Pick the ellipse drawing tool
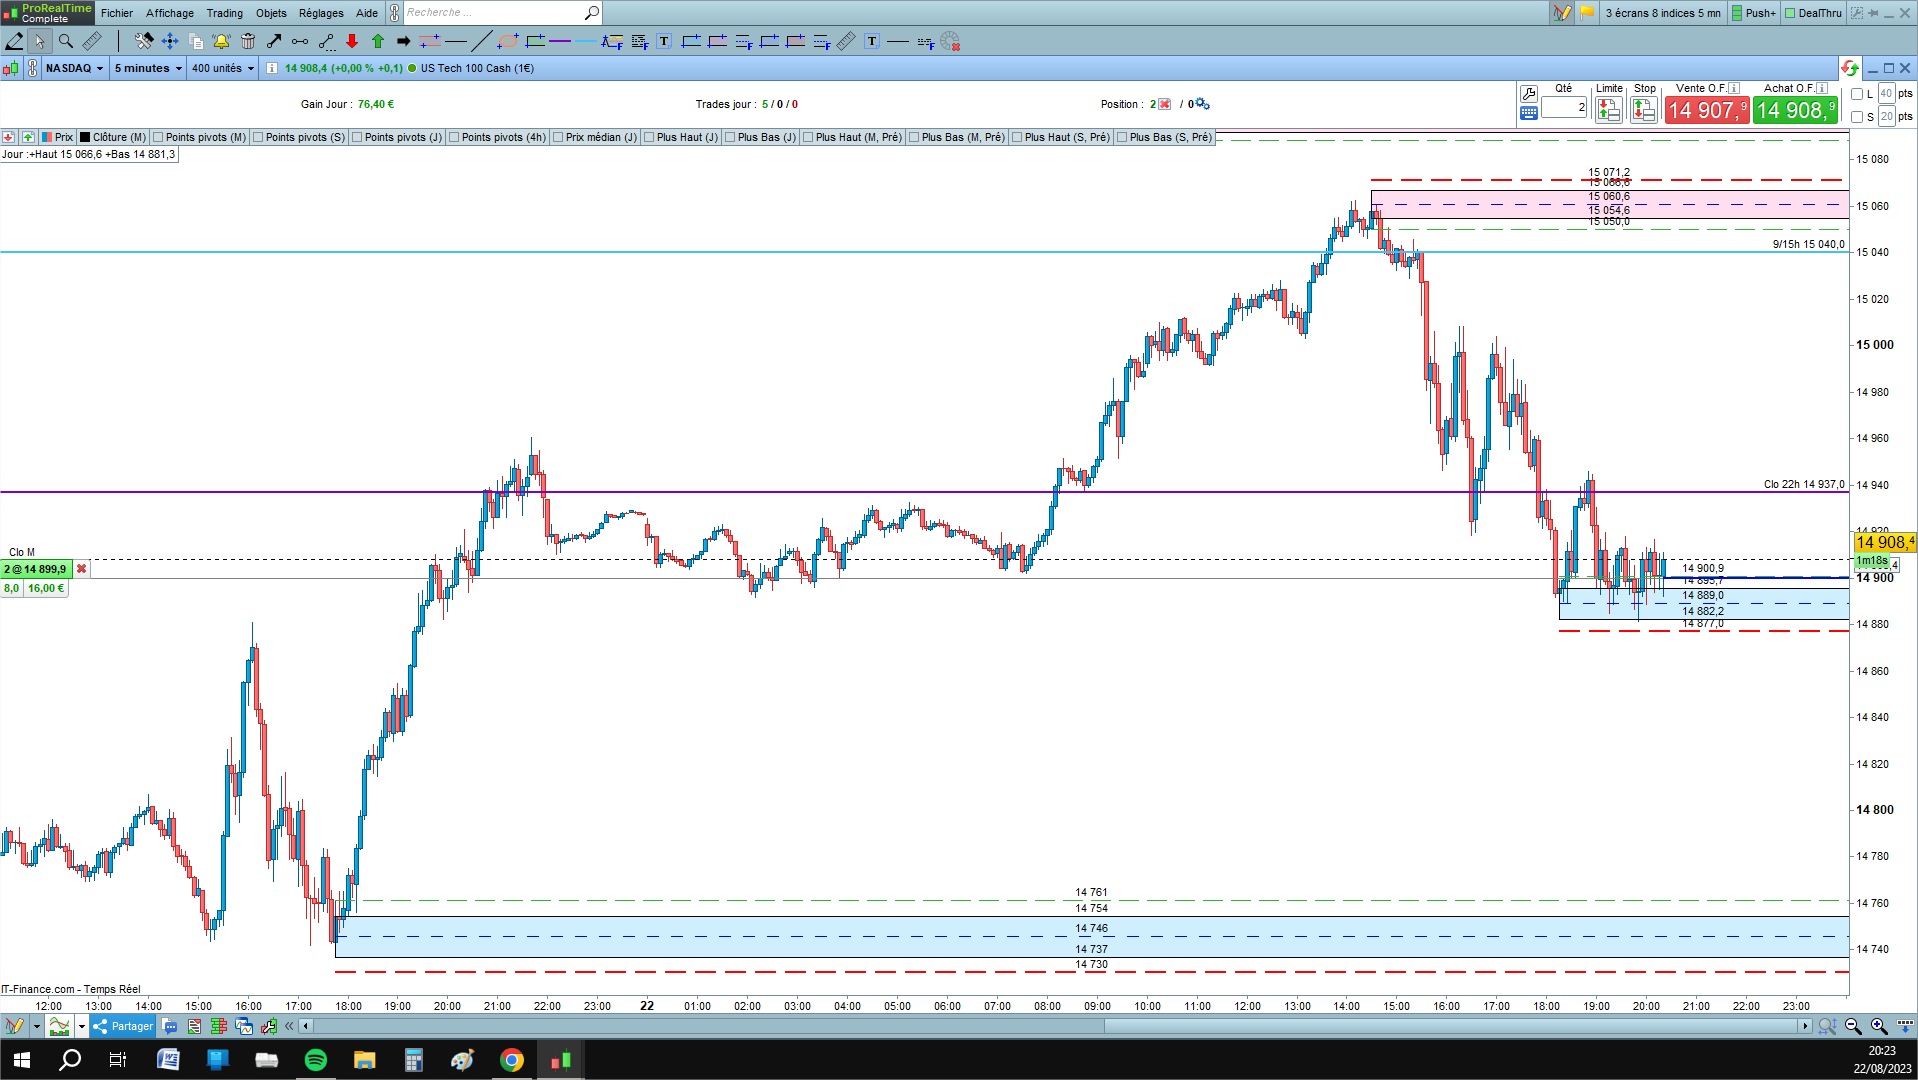This screenshot has width=1918, height=1080. 508,41
